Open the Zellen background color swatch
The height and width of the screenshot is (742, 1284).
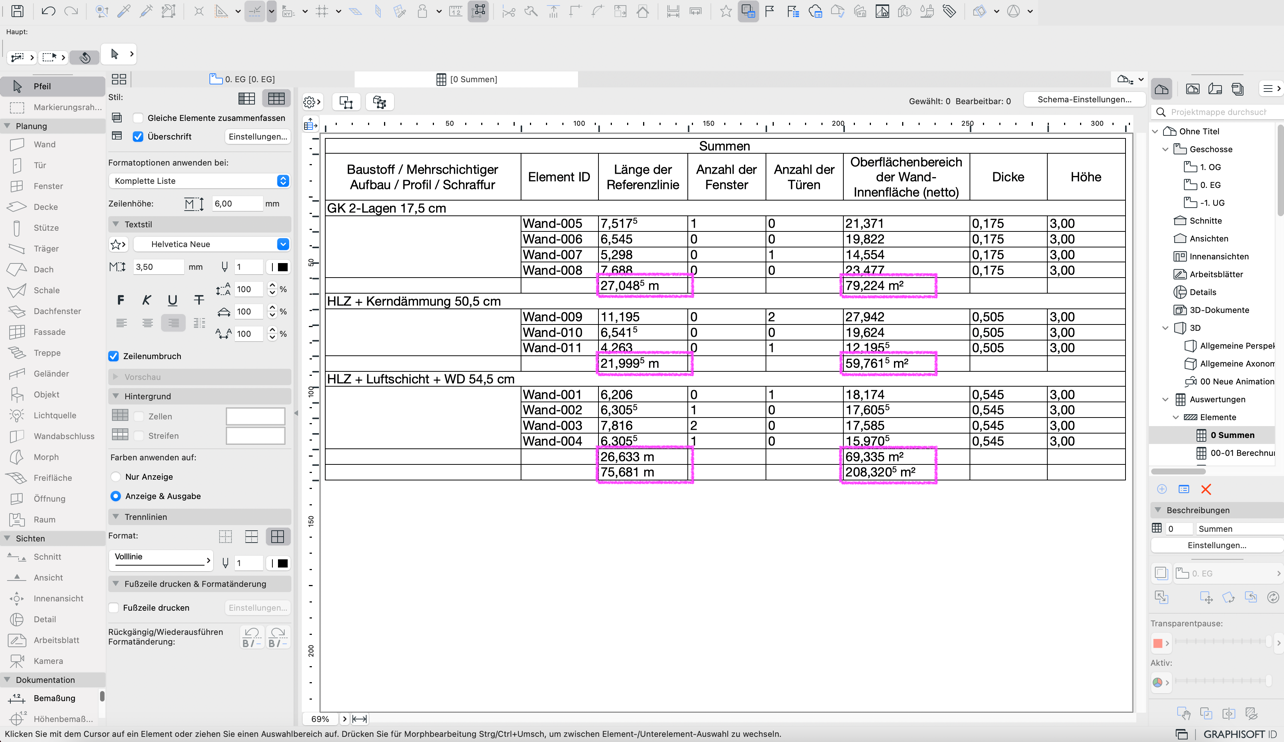pos(256,416)
